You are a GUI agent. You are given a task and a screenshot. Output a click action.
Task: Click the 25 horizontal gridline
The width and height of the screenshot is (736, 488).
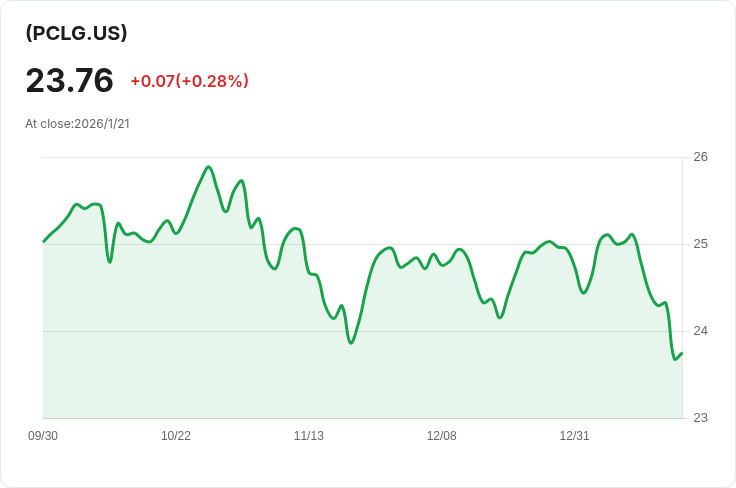362,244
